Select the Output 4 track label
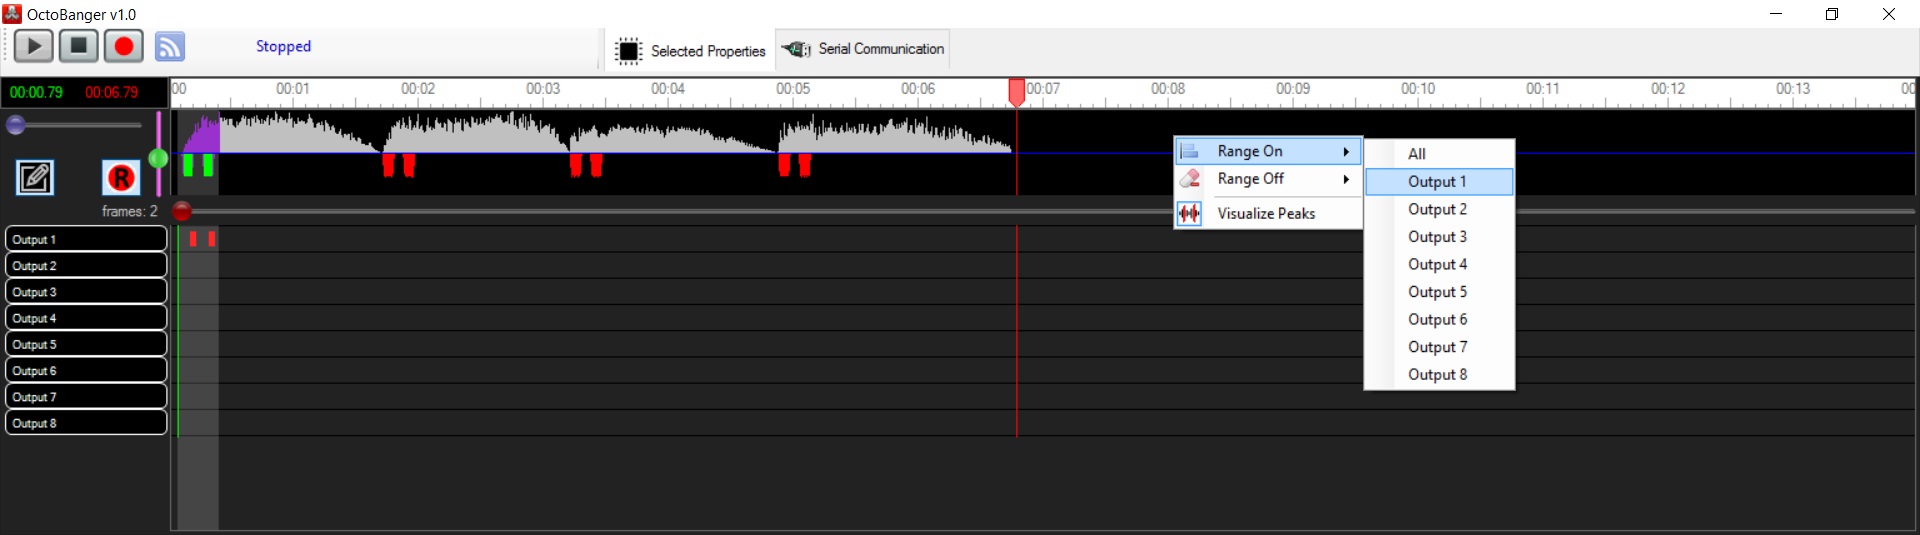This screenshot has width=1920, height=535. click(x=86, y=317)
